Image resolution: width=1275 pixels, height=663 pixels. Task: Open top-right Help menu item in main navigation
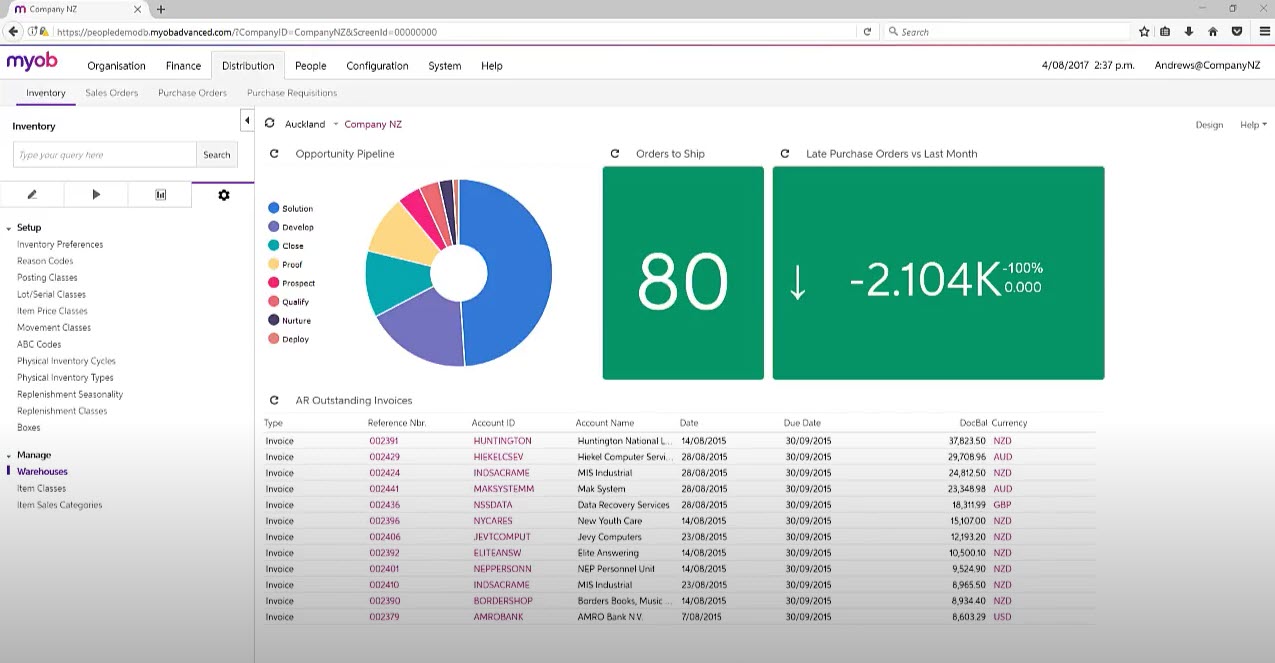pyautogui.click(x=491, y=66)
